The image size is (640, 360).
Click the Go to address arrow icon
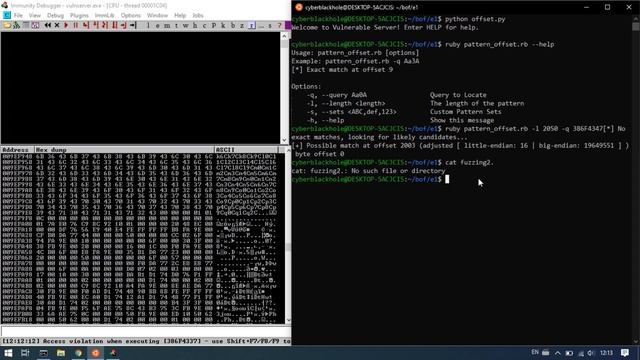133,25
